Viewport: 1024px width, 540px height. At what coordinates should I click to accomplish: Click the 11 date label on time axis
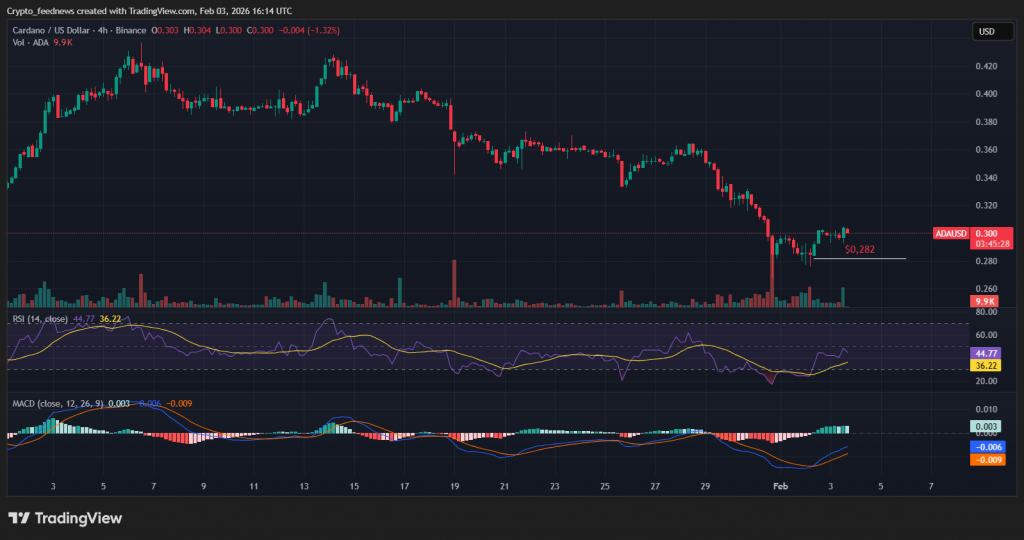tap(253, 486)
